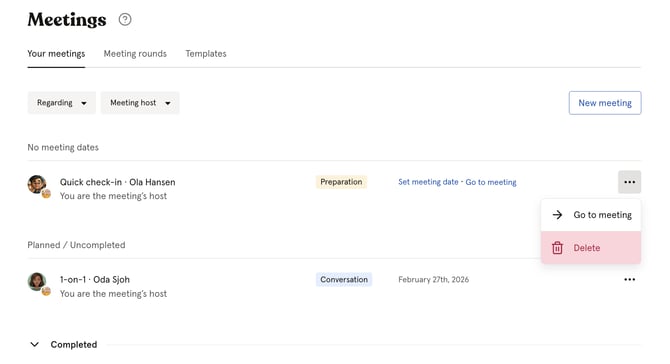The image size is (670, 364).
Task: Click host text under Quick check-in
Action: (x=113, y=196)
